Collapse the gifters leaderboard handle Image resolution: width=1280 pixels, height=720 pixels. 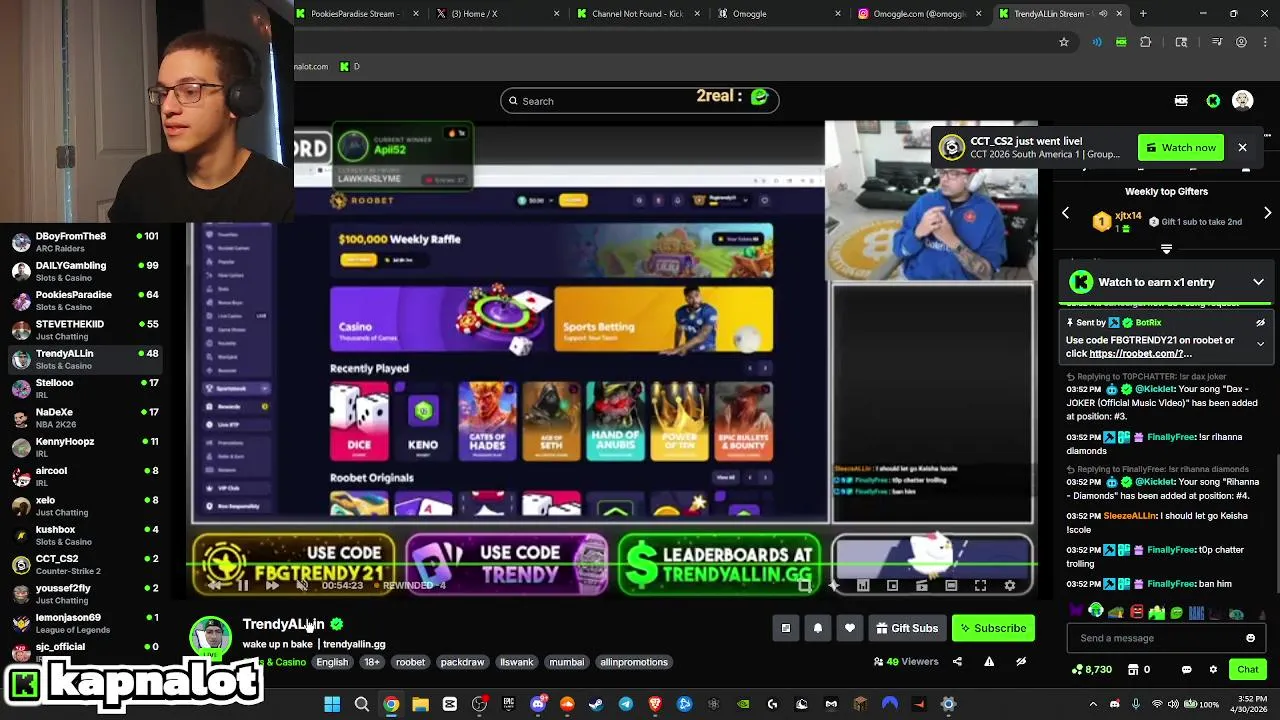(1166, 248)
